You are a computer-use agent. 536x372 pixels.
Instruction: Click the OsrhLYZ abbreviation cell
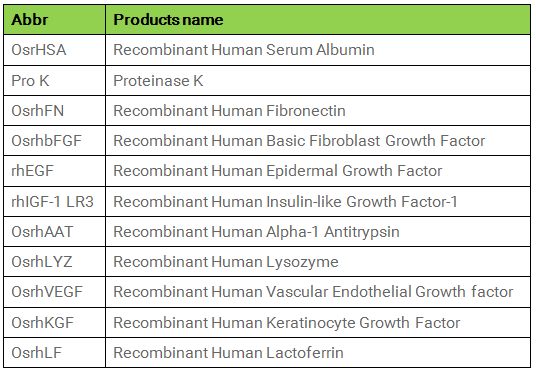point(55,262)
